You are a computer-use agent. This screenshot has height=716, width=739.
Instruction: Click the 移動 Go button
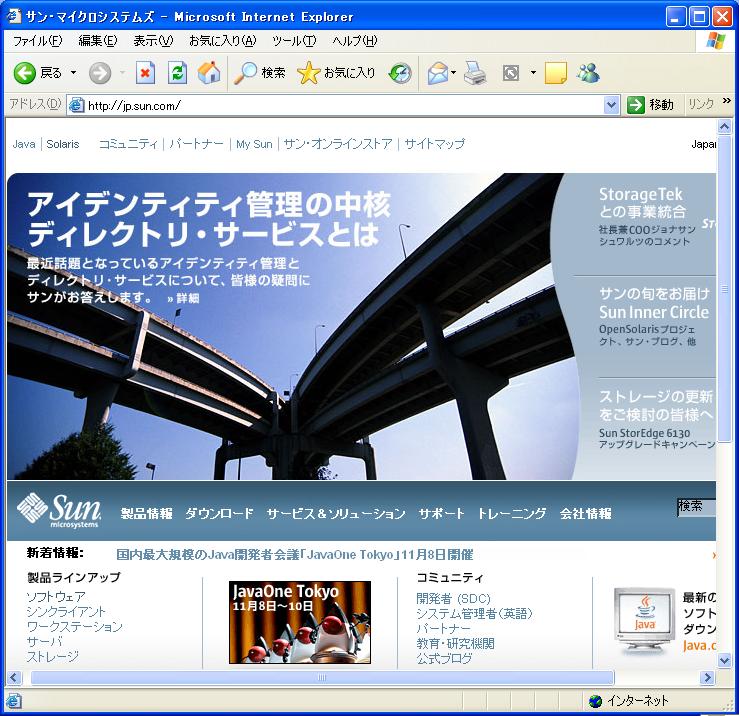651,105
